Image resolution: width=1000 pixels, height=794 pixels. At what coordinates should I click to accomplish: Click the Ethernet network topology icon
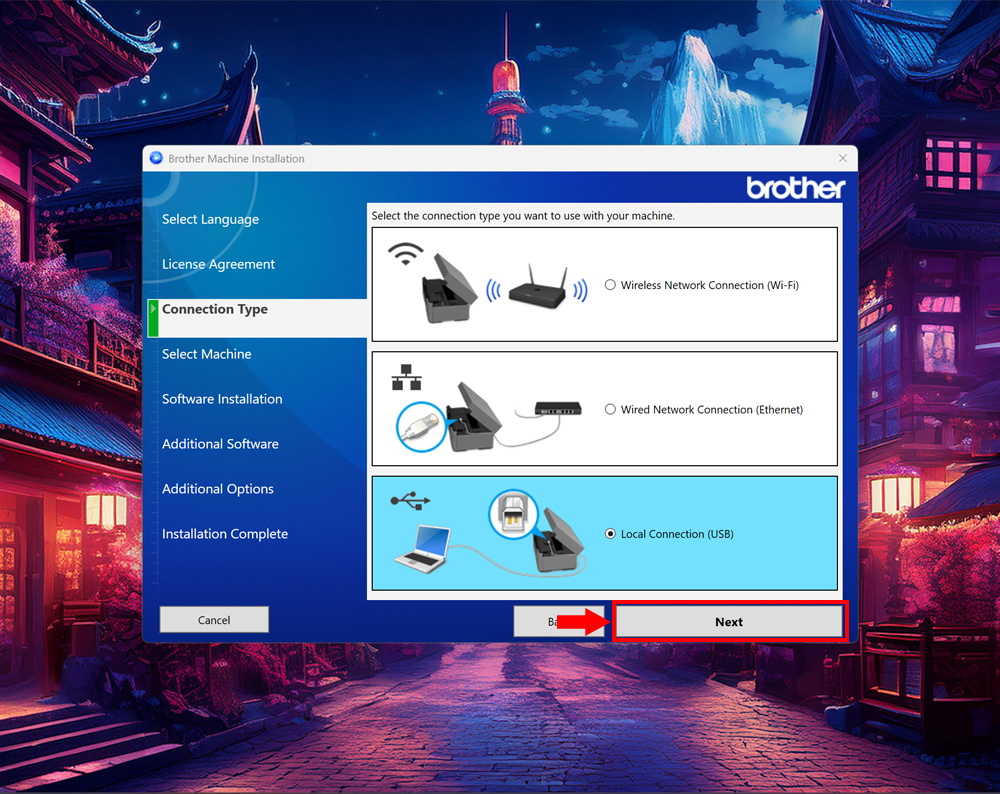(406, 377)
